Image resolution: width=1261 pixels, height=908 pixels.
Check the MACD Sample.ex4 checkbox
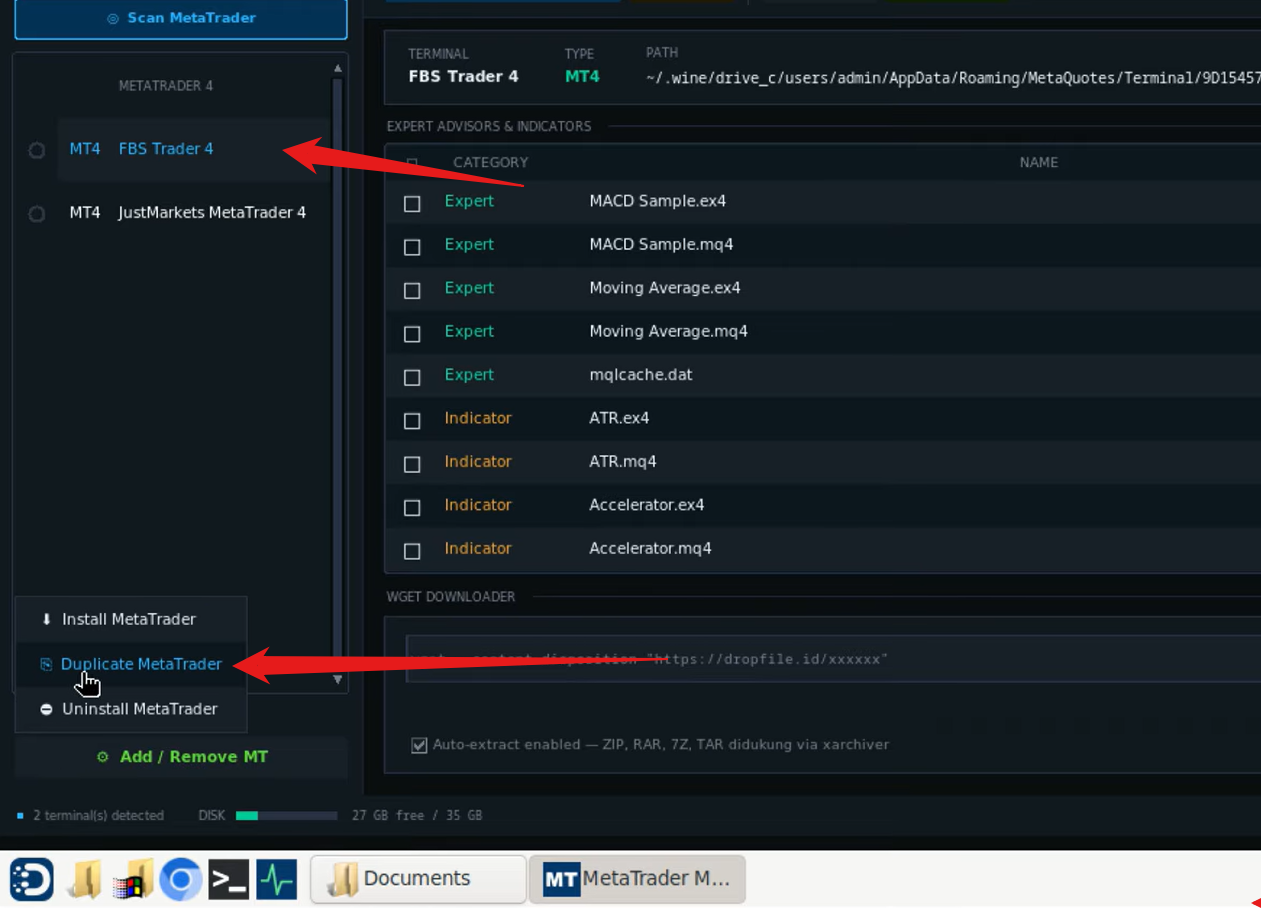(412, 203)
